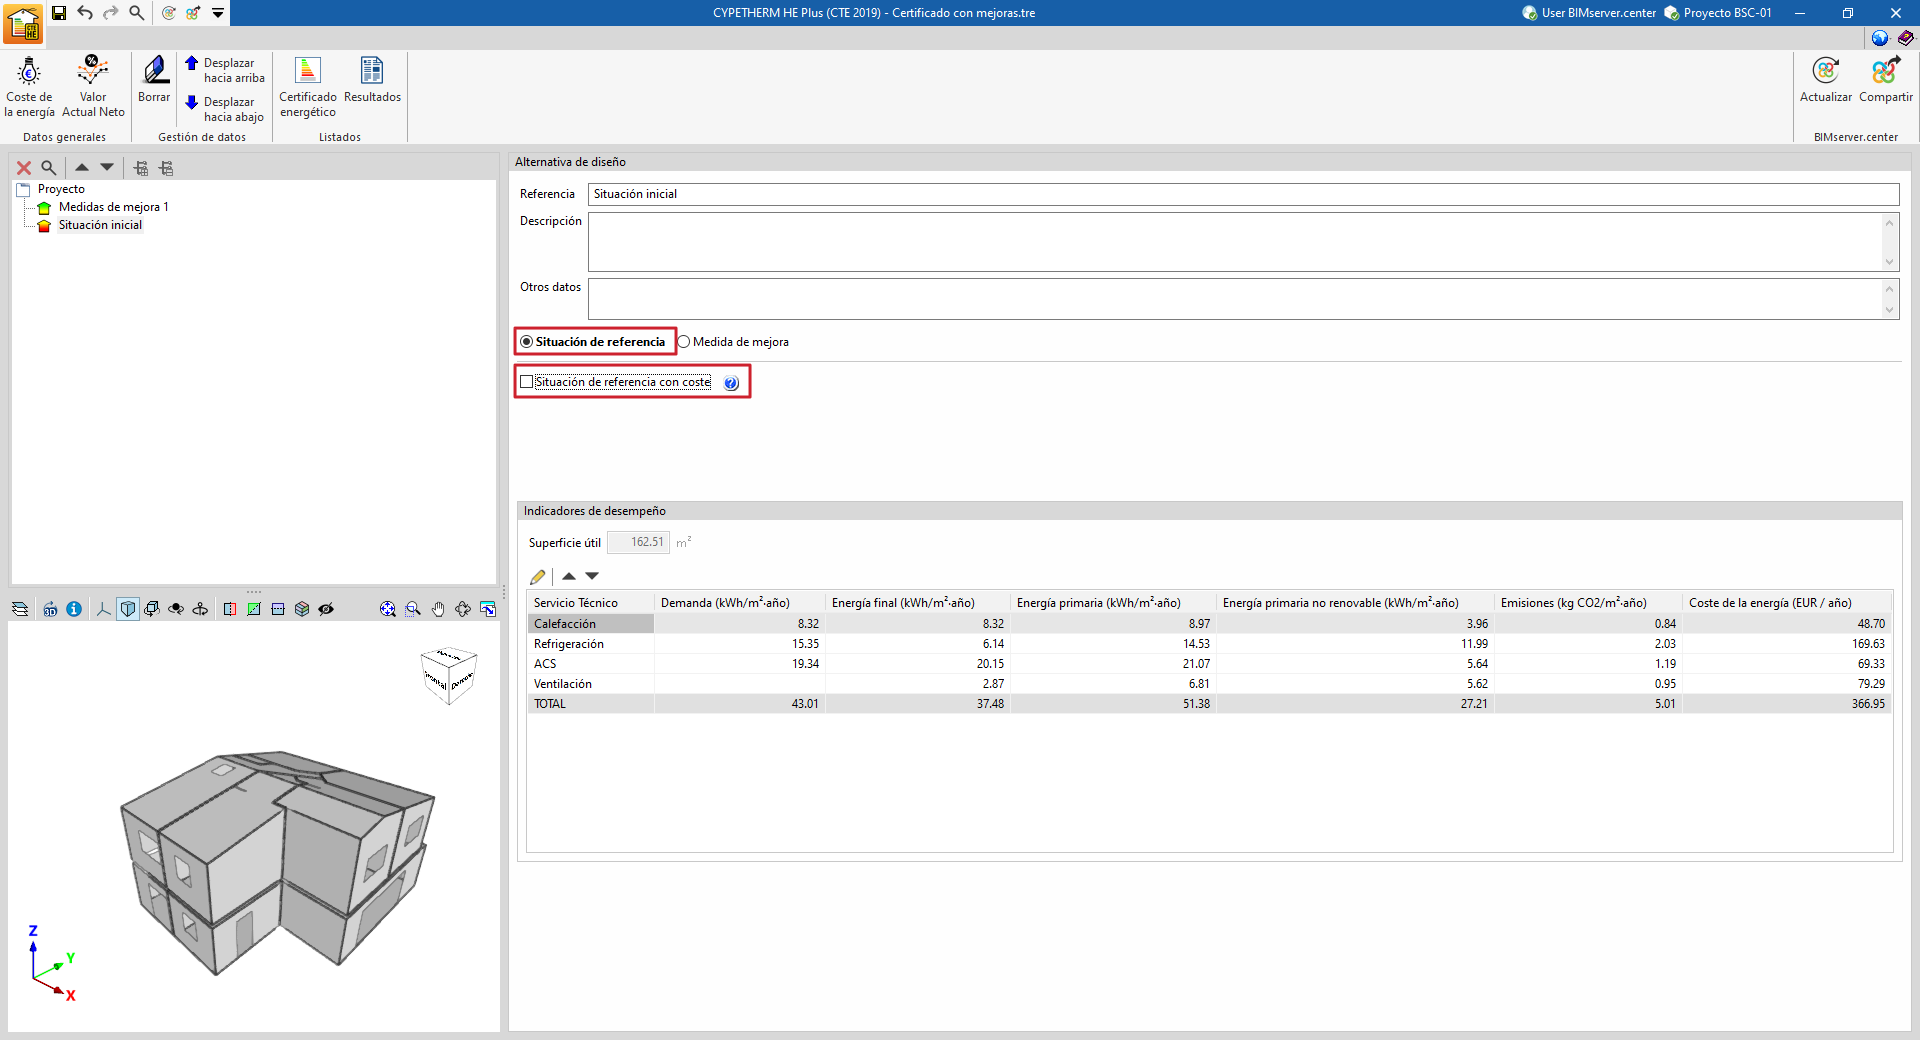Click the Actualizar BIMserver.center icon
The height and width of the screenshot is (1040, 1920).
coord(1825,80)
